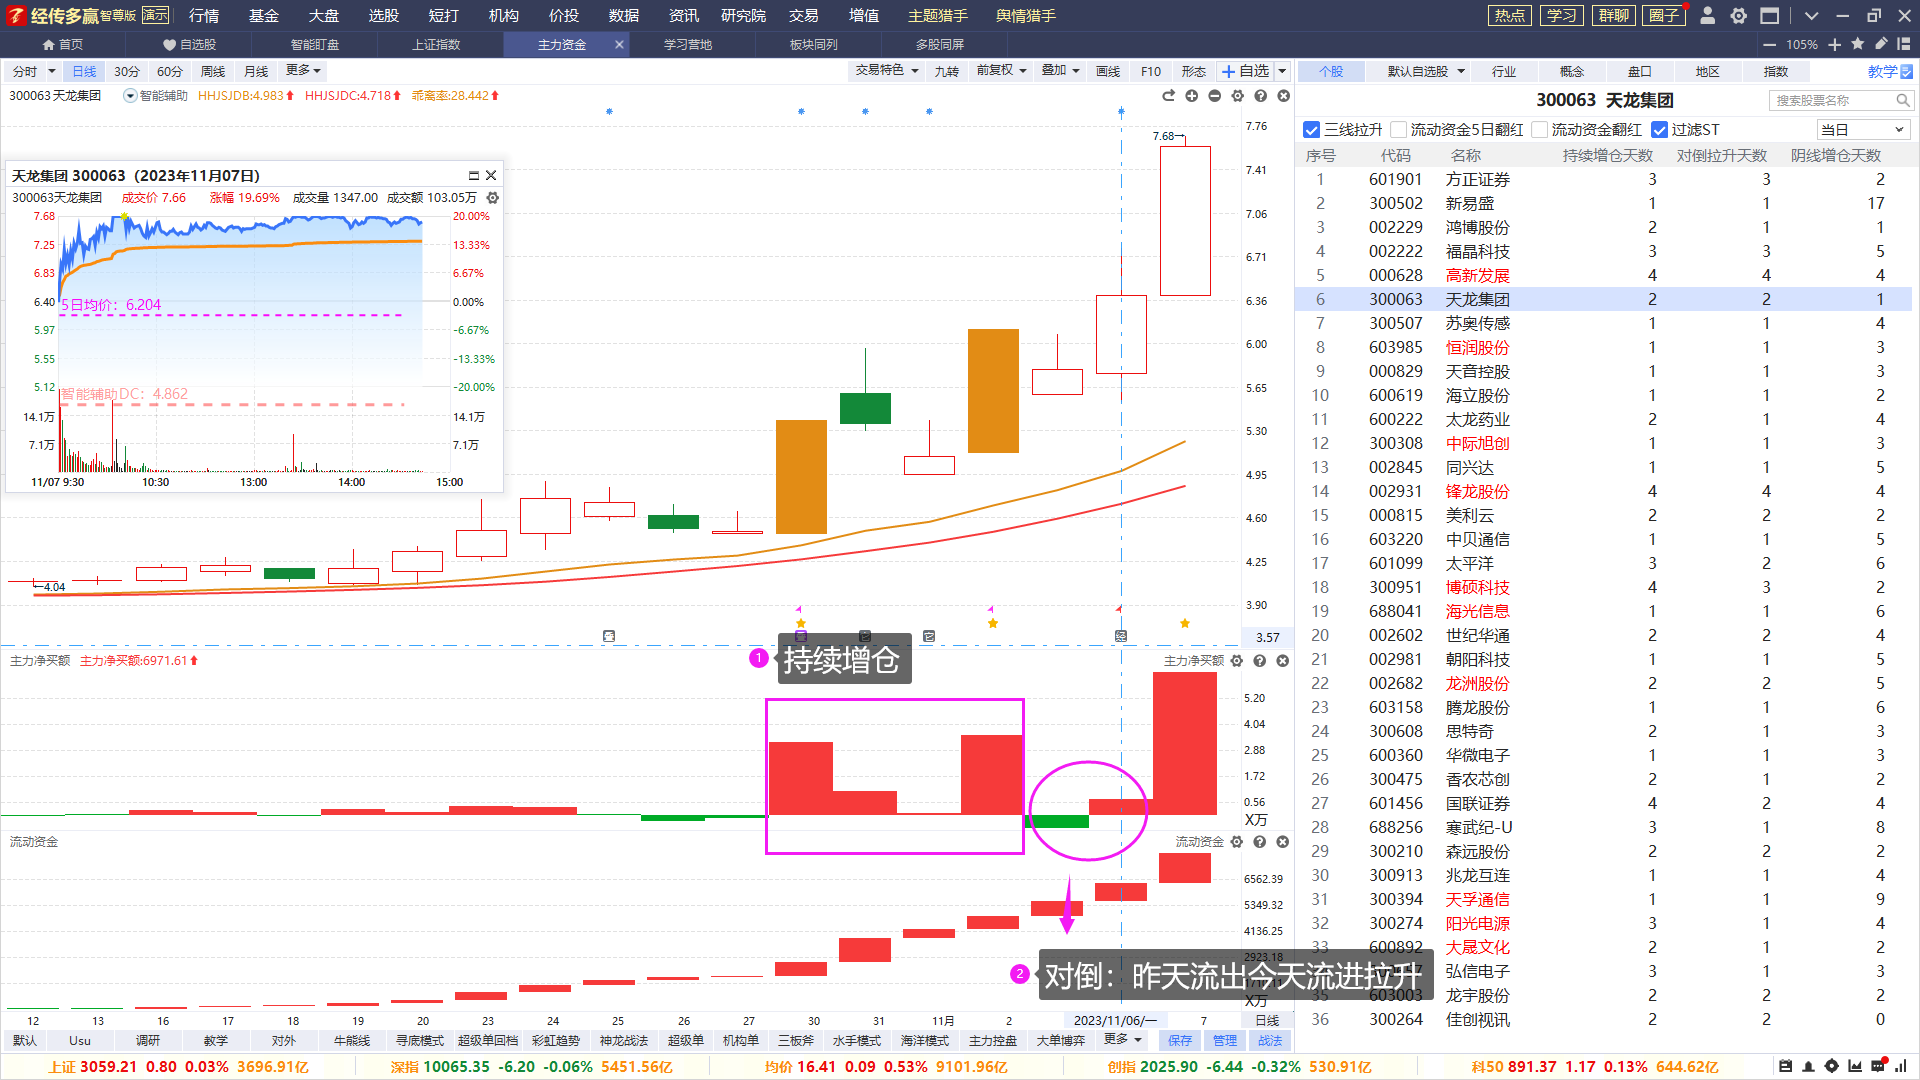The width and height of the screenshot is (1920, 1080).
Task: Click the 战法 button
Action: (1270, 1040)
